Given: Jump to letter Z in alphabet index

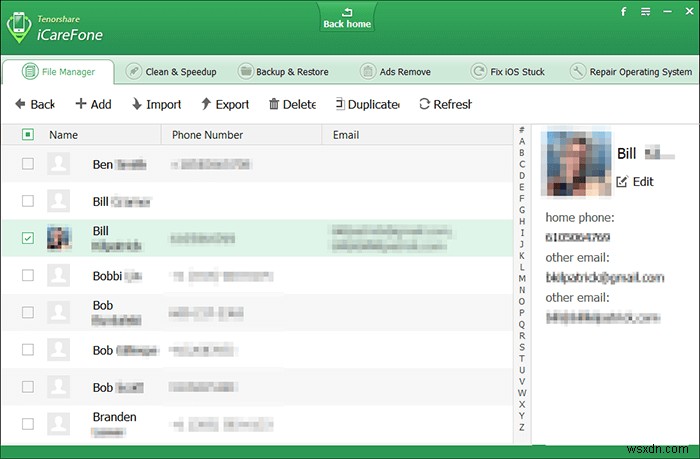Looking at the screenshot, I should (522, 427).
